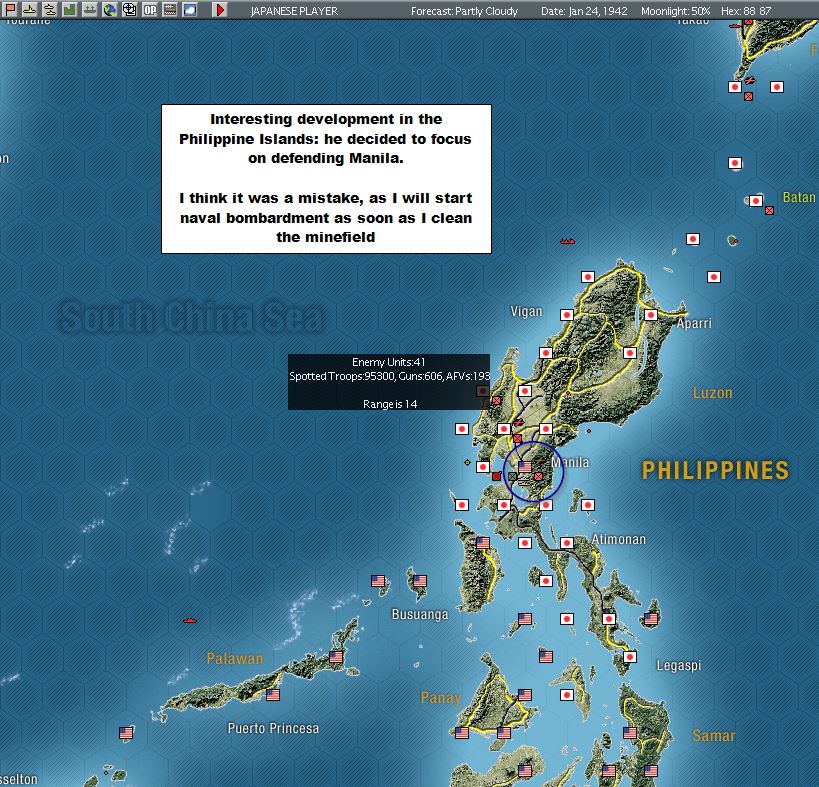The width and height of the screenshot is (819, 787).
Task: Select the US flag base at Manila
Action: click(x=525, y=467)
